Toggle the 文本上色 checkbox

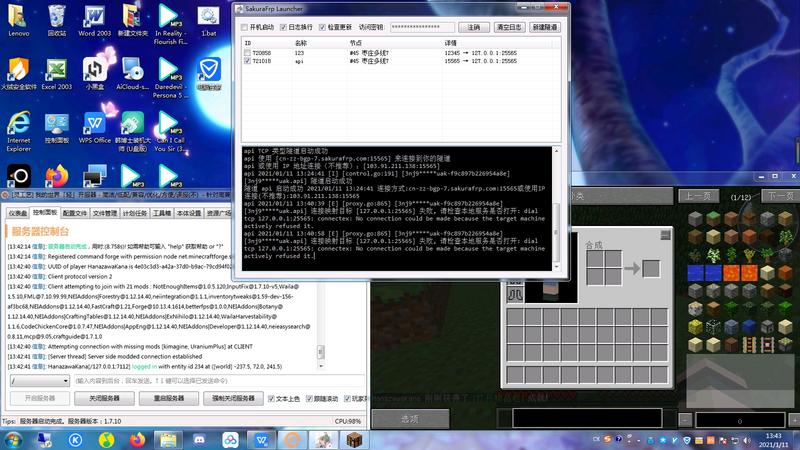tap(271, 398)
